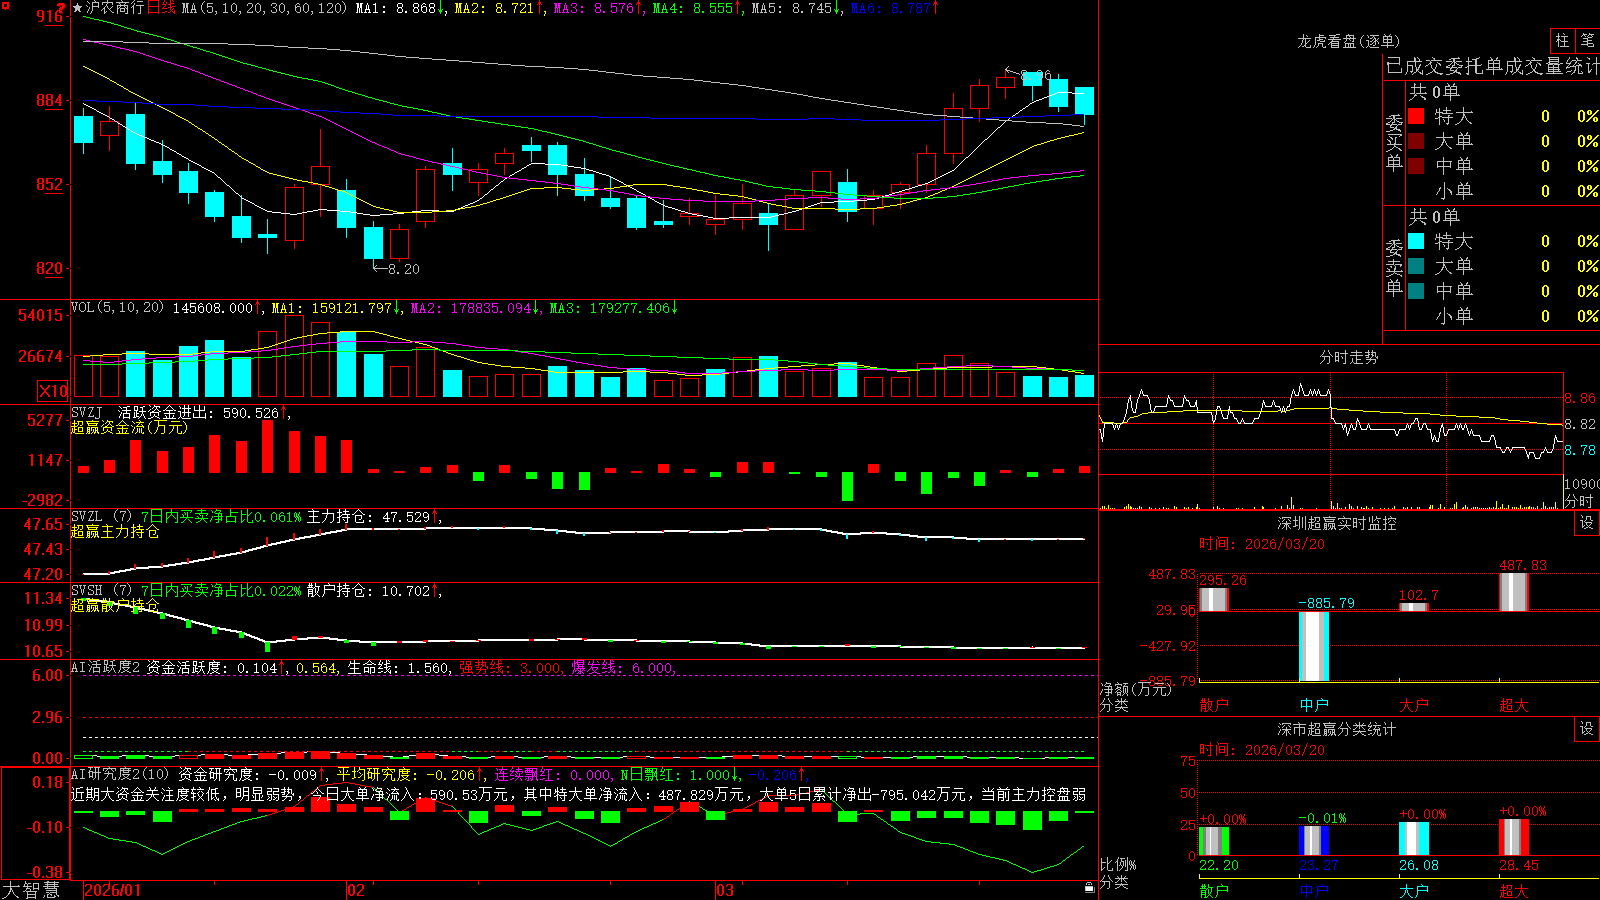This screenshot has height=900, width=1600.
Task: Select the 2026/01 date marker
Action: (113, 890)
